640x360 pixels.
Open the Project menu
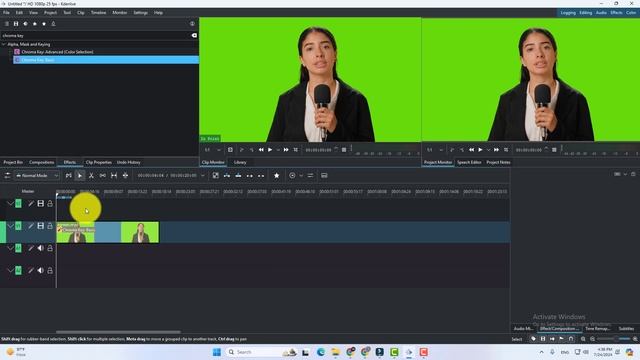click(50, 13)
